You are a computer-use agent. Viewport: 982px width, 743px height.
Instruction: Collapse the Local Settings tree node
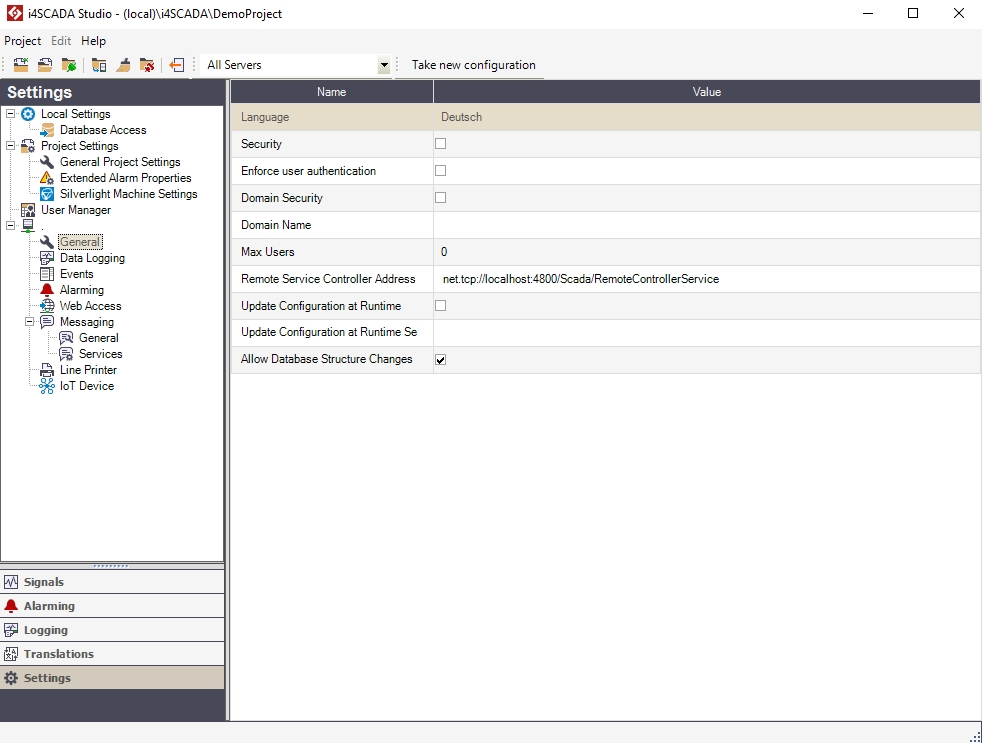pyautogui.click(x=11, y=114)
